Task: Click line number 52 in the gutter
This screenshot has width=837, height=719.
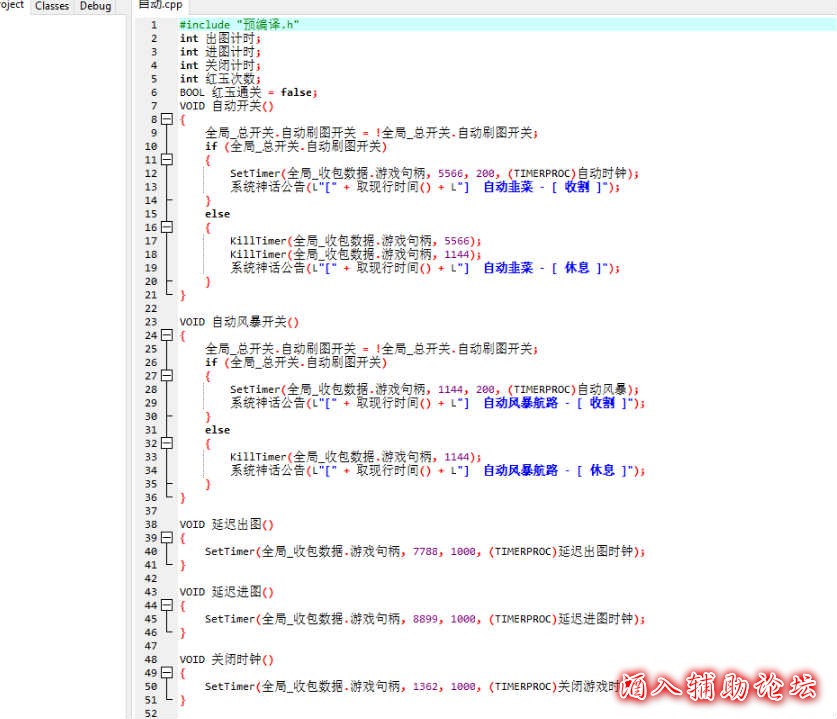Action: [151, 713]
